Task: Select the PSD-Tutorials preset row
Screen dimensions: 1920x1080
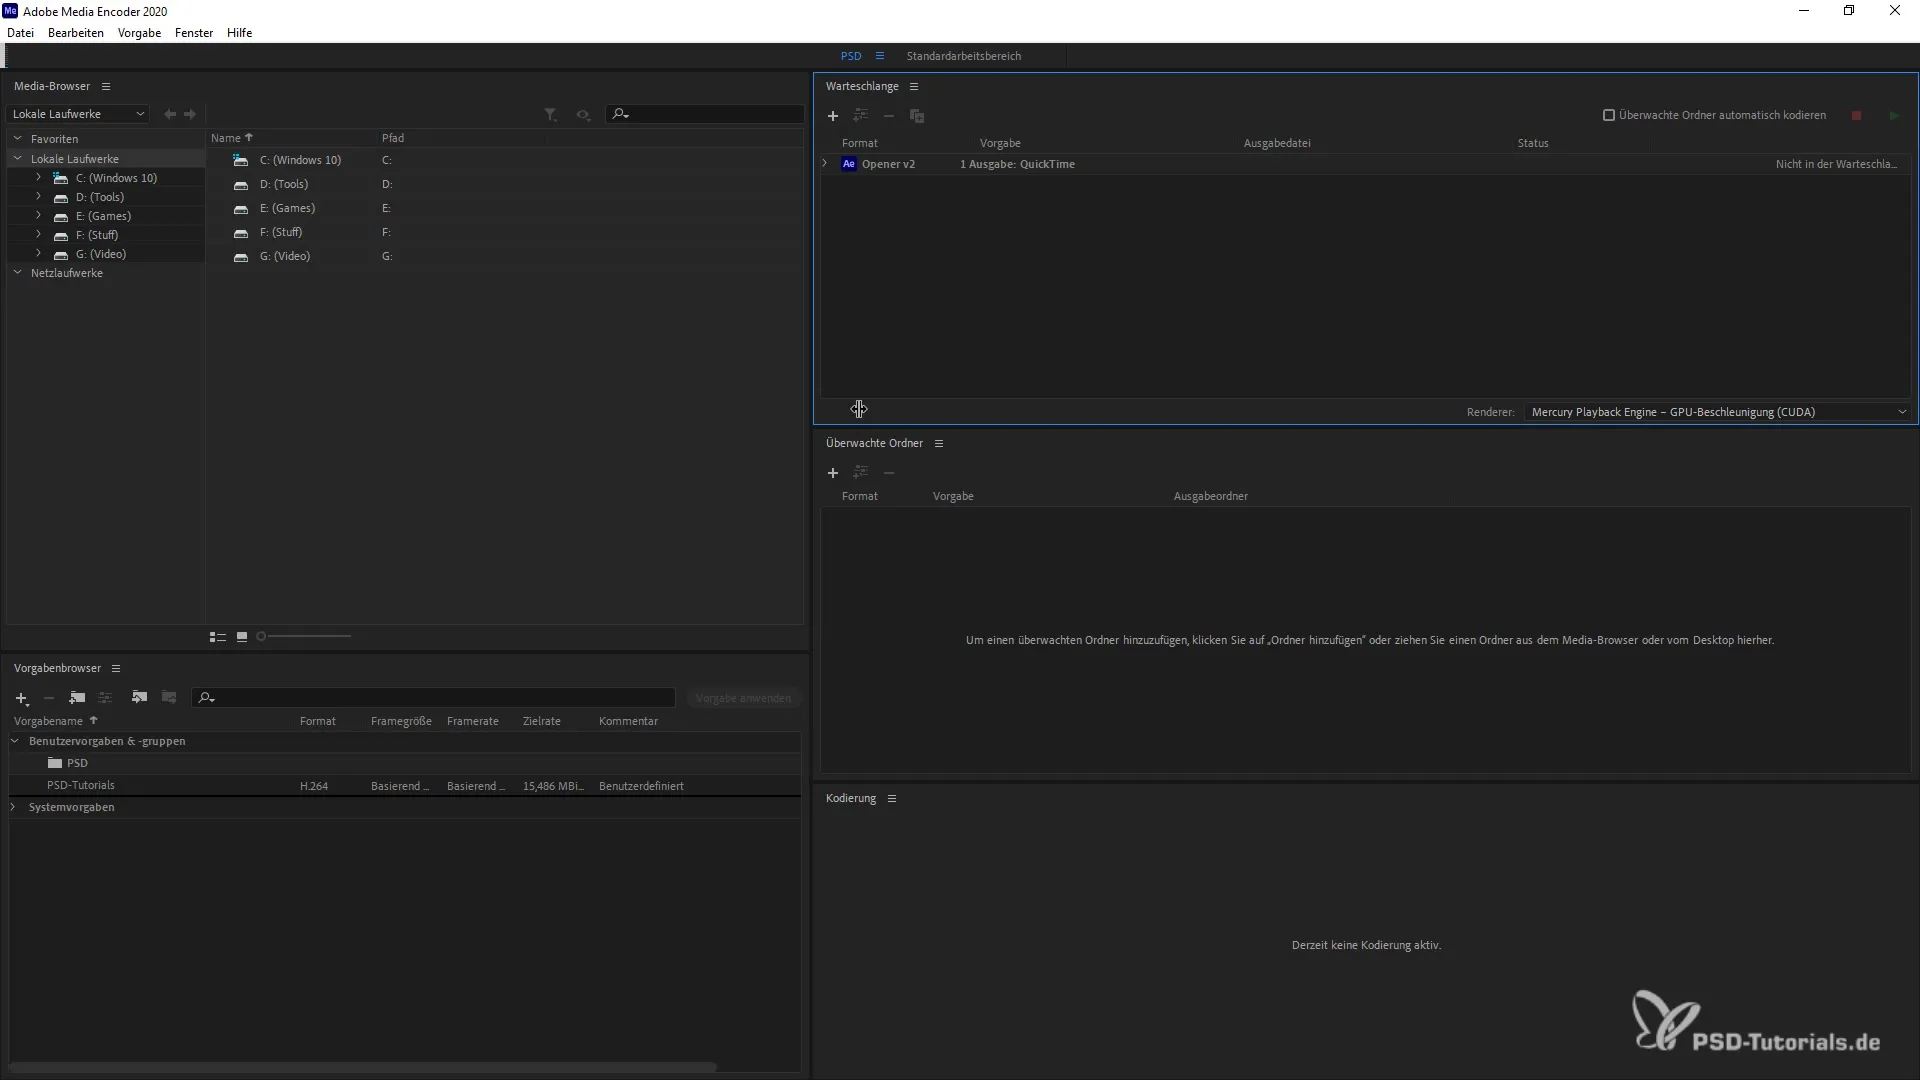Action: [404, 786]
